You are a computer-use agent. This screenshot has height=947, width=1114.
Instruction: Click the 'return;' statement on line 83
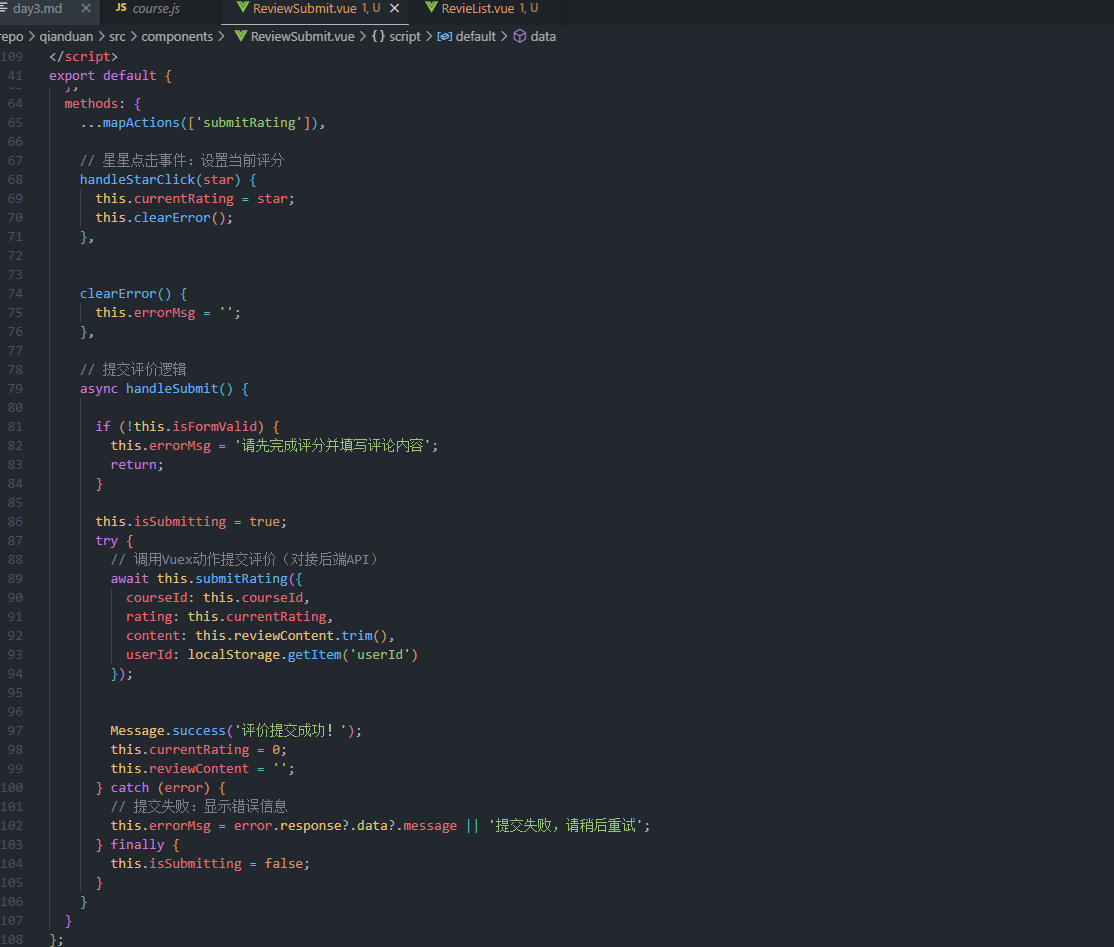[137, 465]
